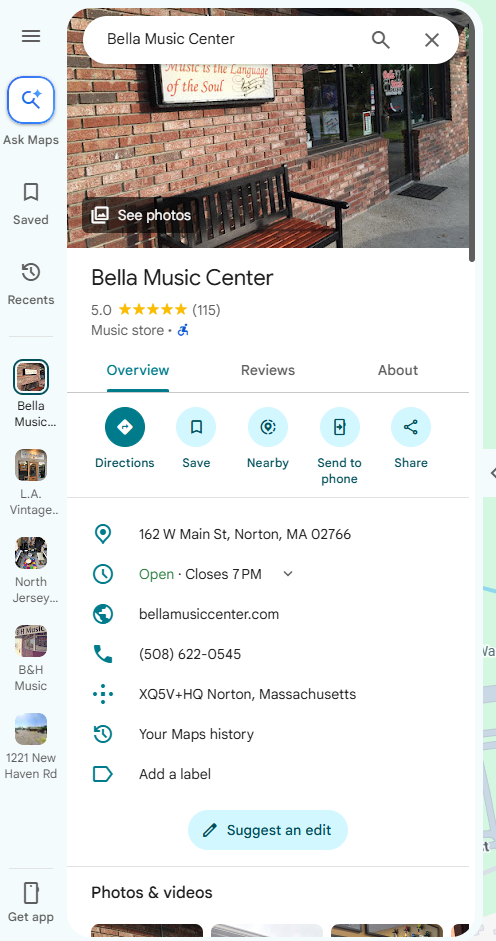Open B&H Music recent place
The width and height of the screenshot is (496, 941).
31,642
